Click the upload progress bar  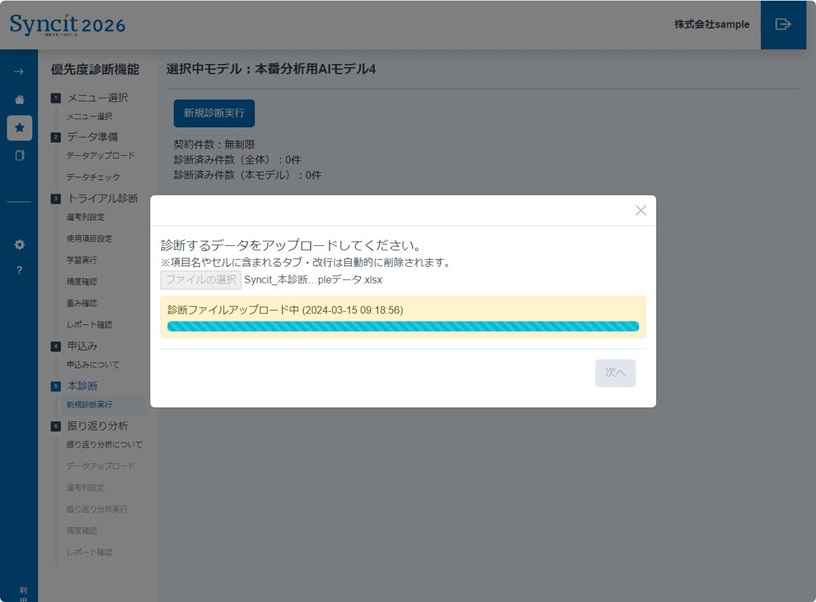click(x=402, y=326)
